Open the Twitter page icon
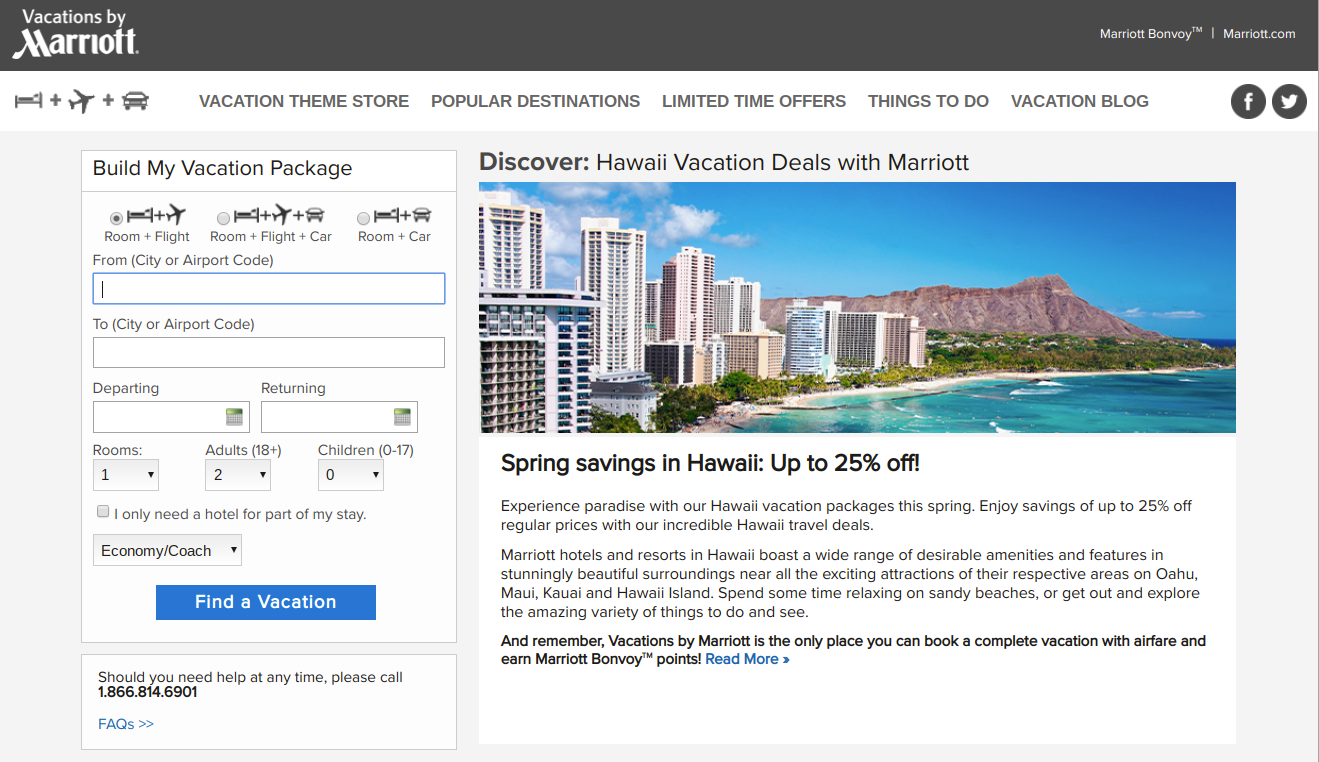Image resolution: width=1319 pixels, height=762 pixels. [x=1289, y=101]
